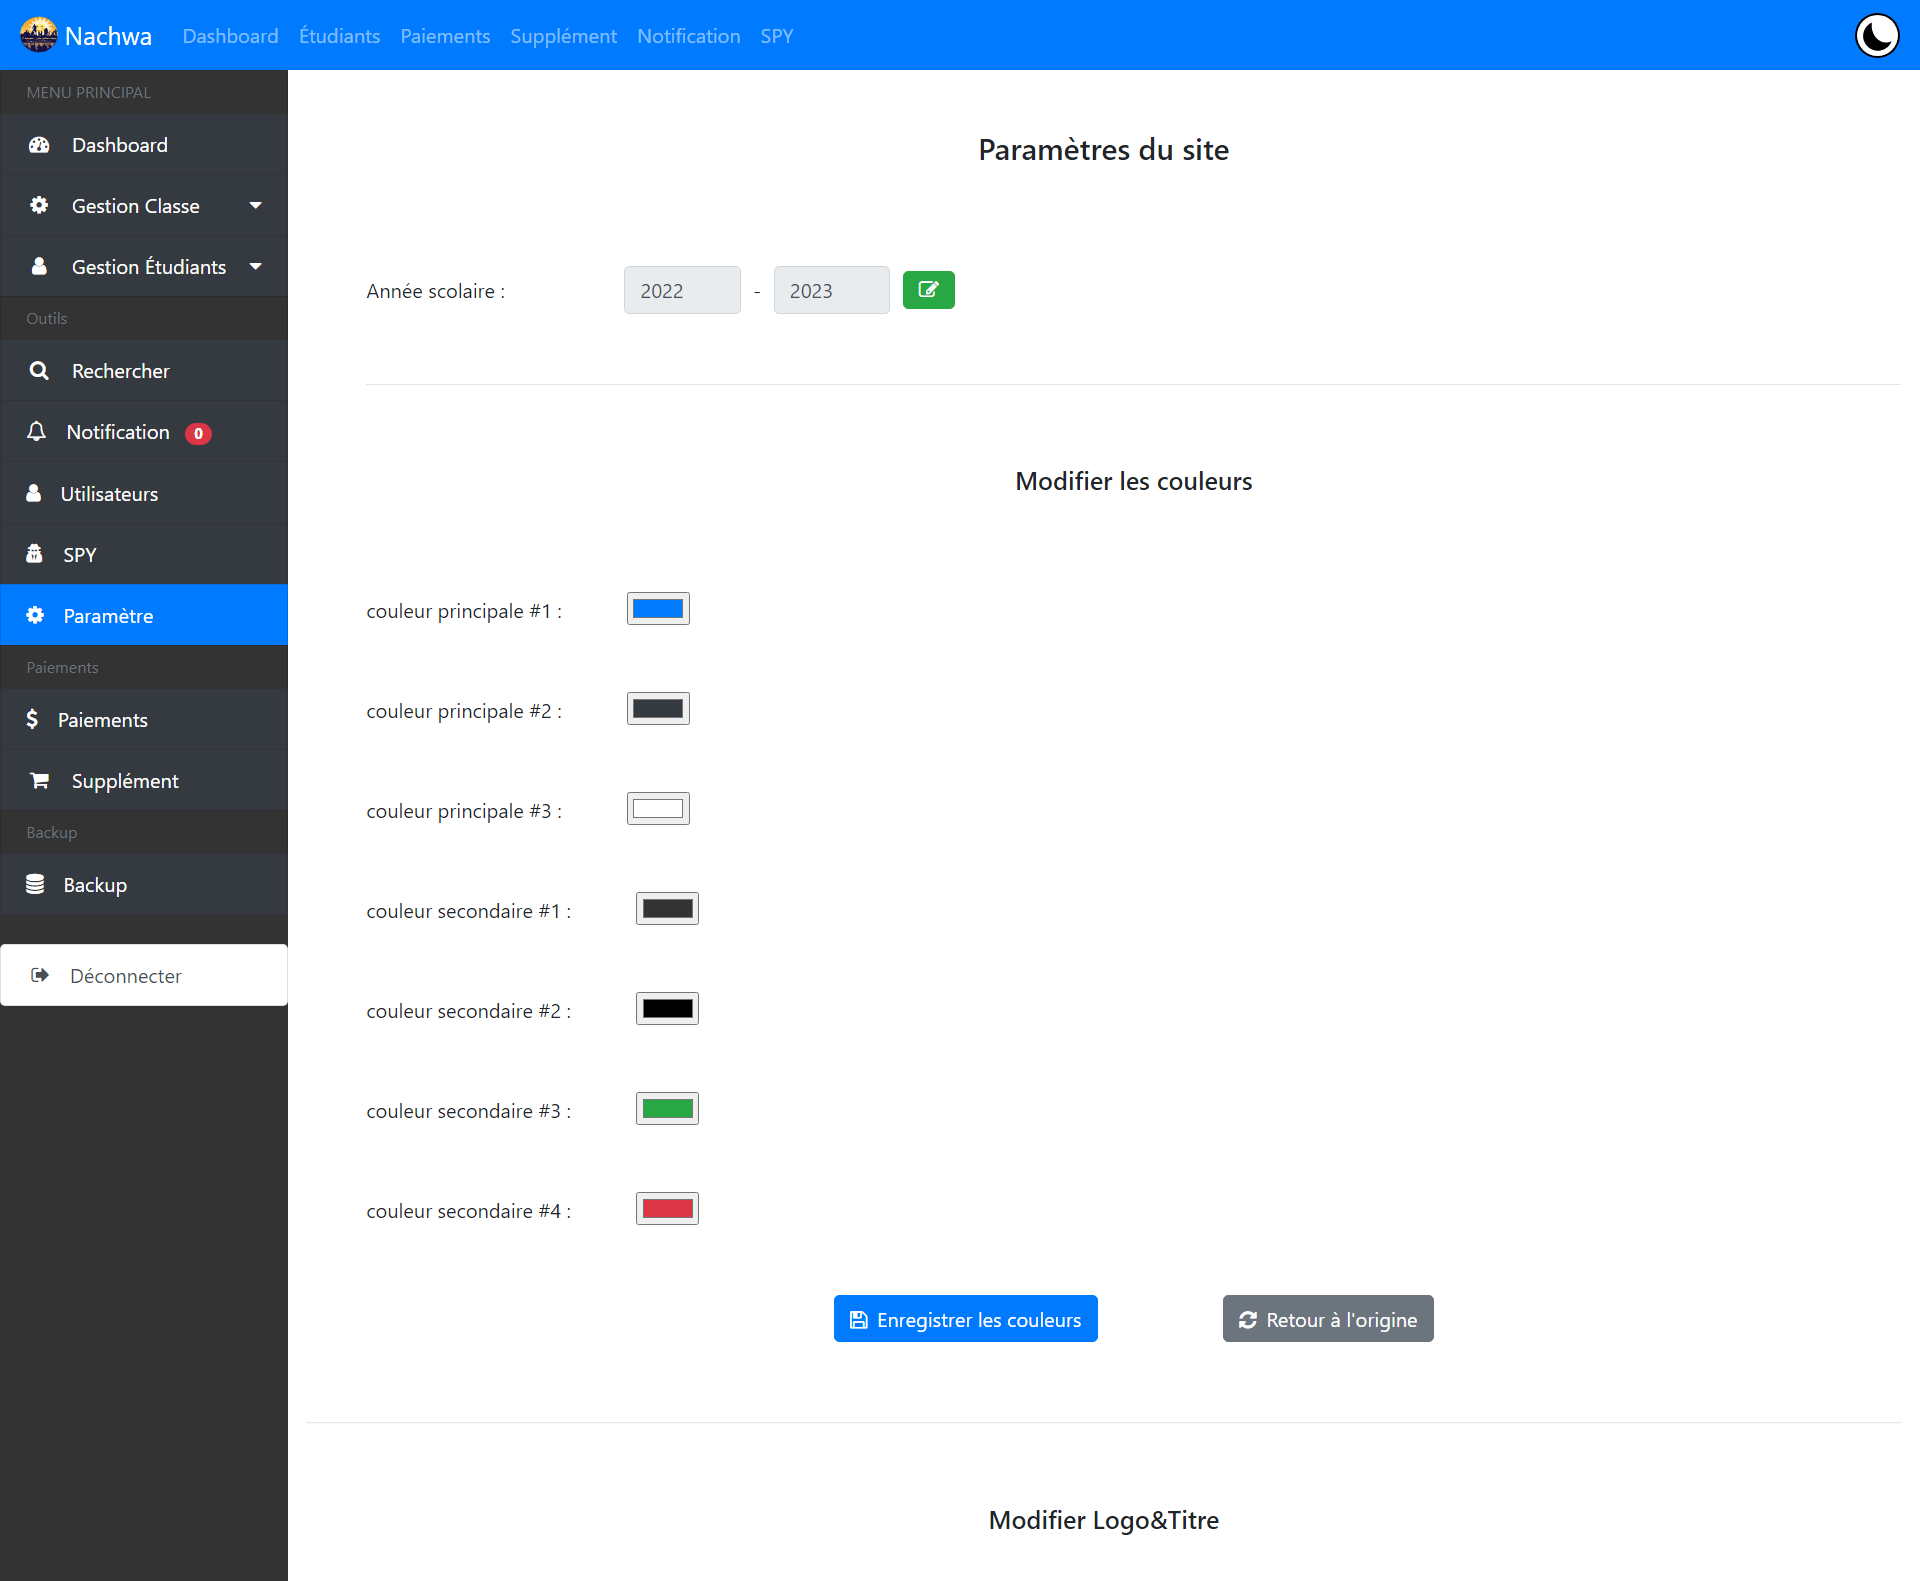The width and height of the screenshot is (1920, 1581).
Task: Open couleur secondaire #4 red swatch
Action: (667, 1209)
